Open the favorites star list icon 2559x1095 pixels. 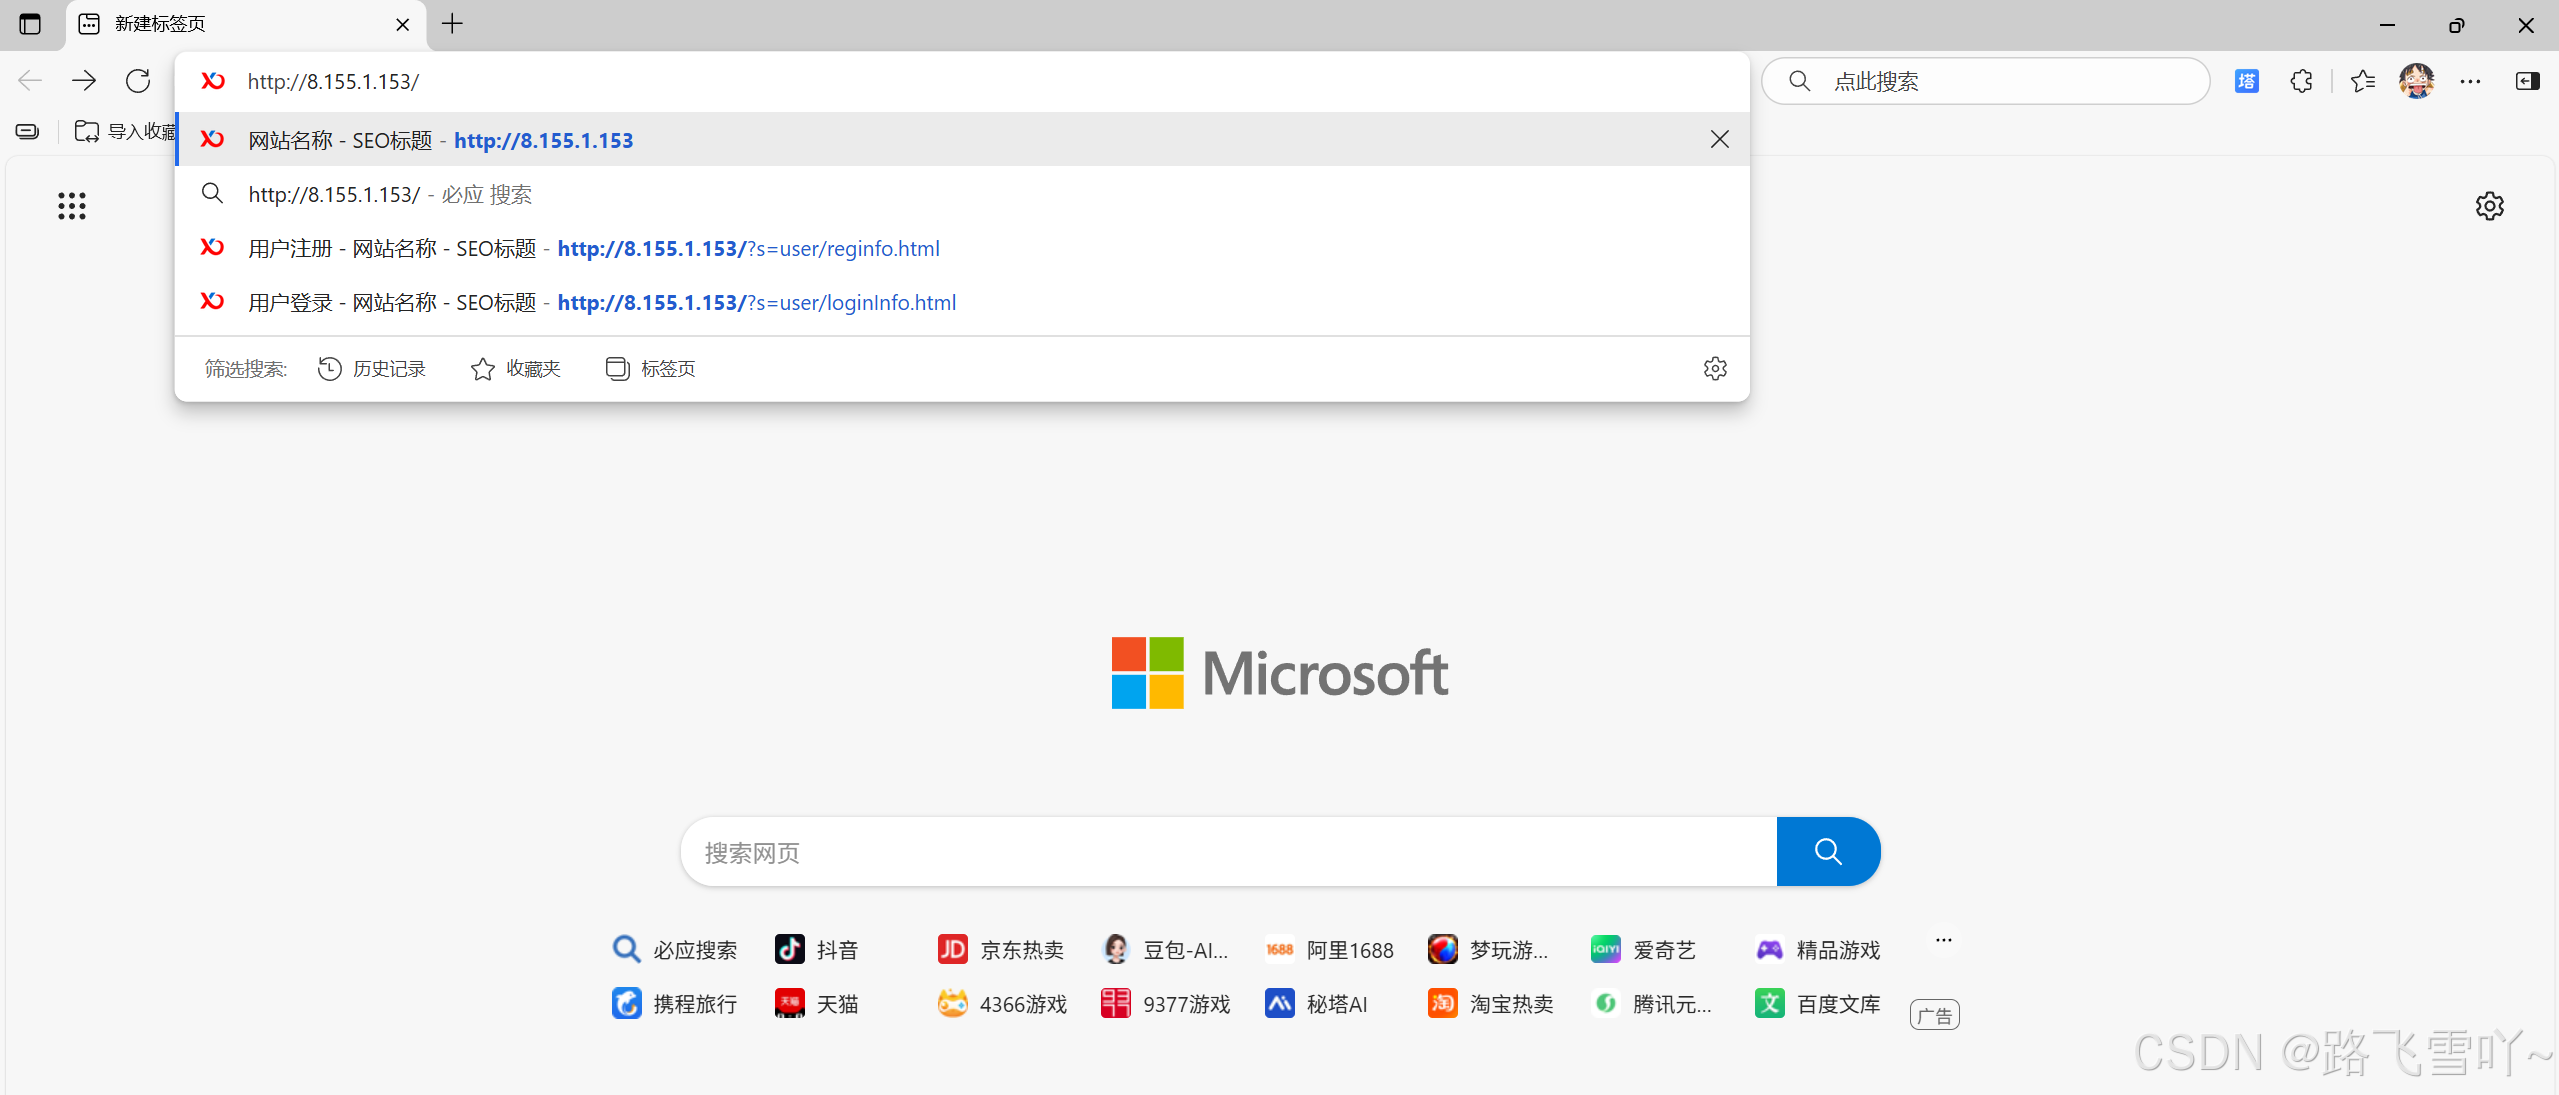pos(2362,81)
